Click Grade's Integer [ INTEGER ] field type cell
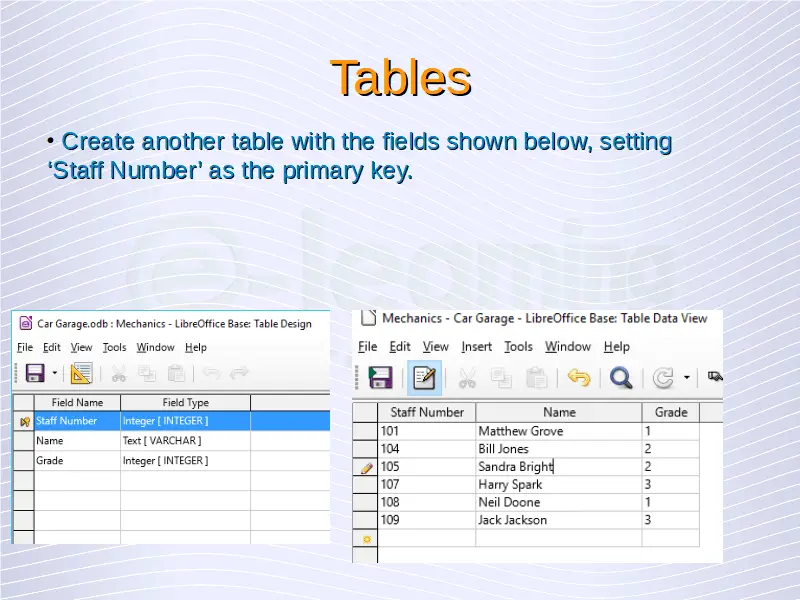800x600 pixels. pyautogui.click(x=186, y=461)
